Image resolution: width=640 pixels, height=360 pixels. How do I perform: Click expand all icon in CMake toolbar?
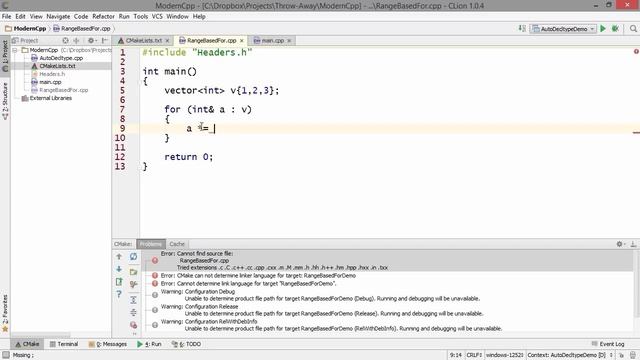pos(133,300)
